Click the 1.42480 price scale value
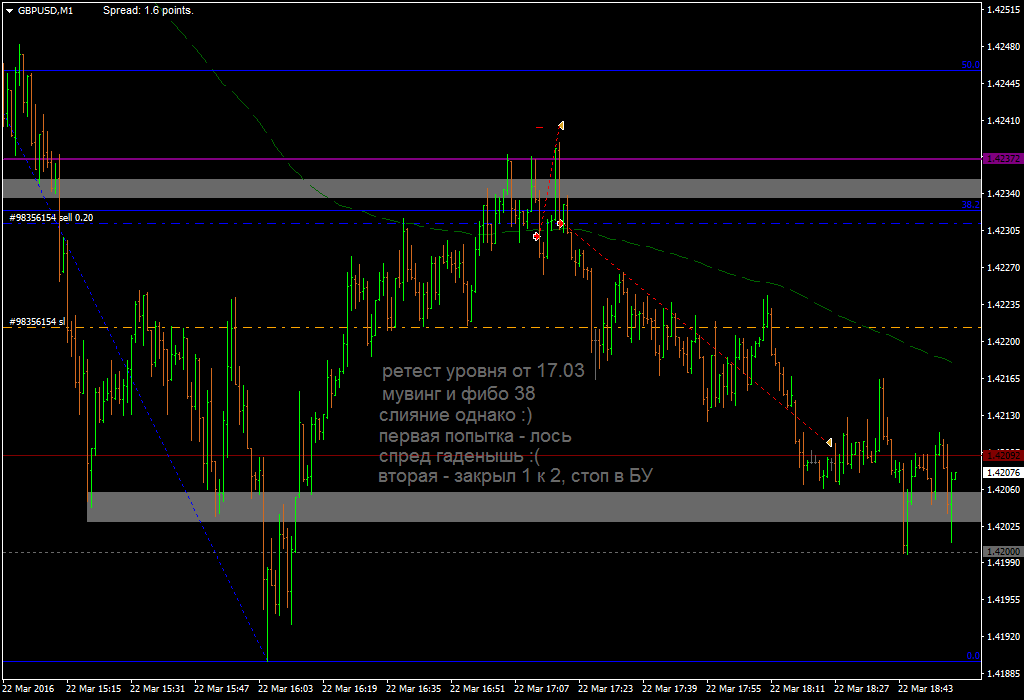 pyautogui.click(x=1003, y=46)
